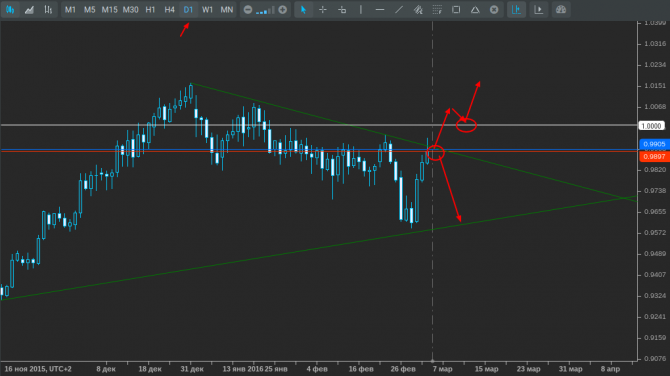This screenshot has height=376, width=670.
Task: Toggle the chart auto-scroll button
Action: coord(538,9)
